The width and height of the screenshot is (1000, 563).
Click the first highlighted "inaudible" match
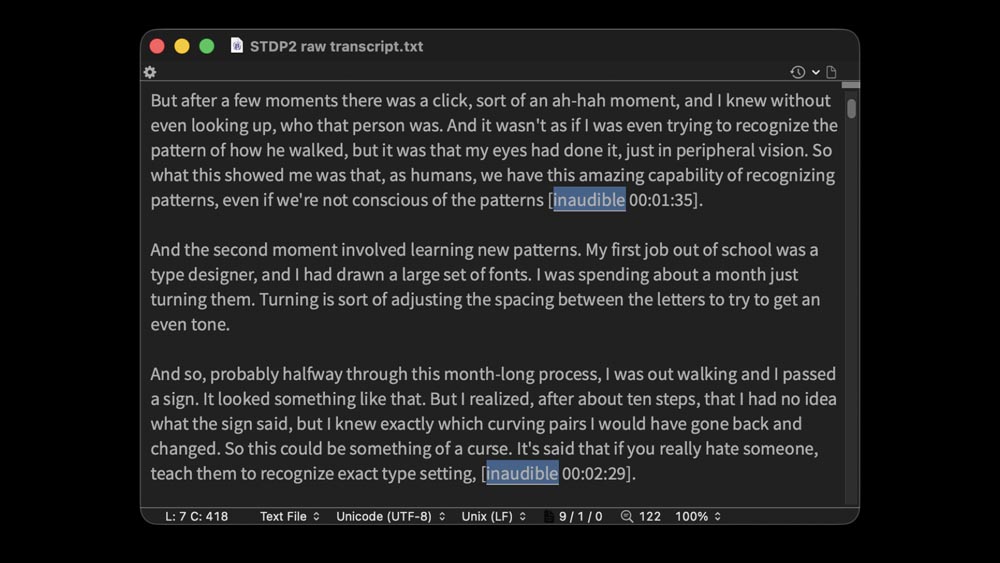(x=590, y=200)
